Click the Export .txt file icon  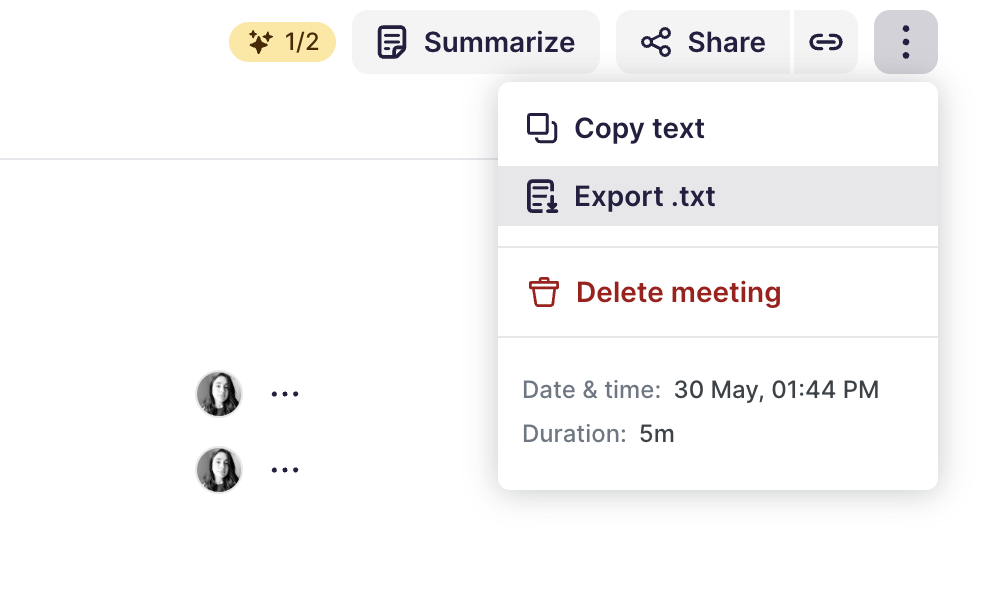click(x=542, y=196)
